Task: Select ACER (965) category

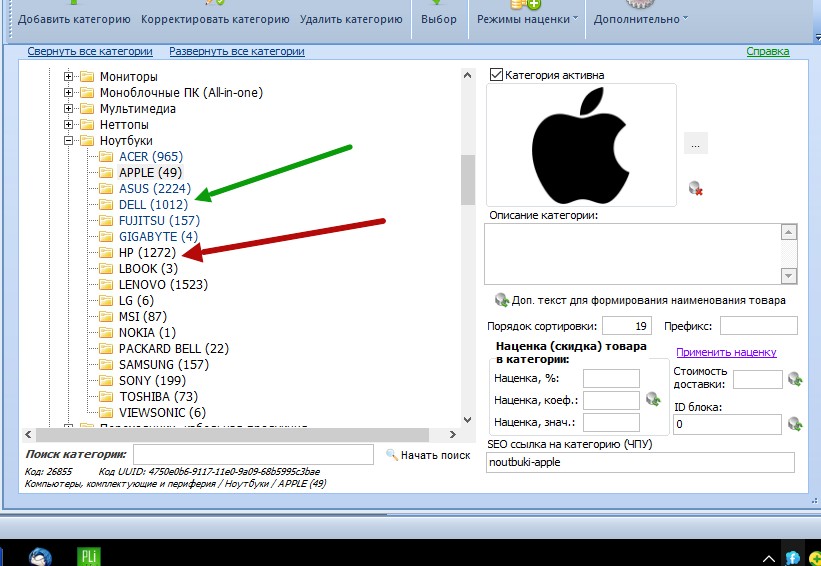Action: pos(151,157)
